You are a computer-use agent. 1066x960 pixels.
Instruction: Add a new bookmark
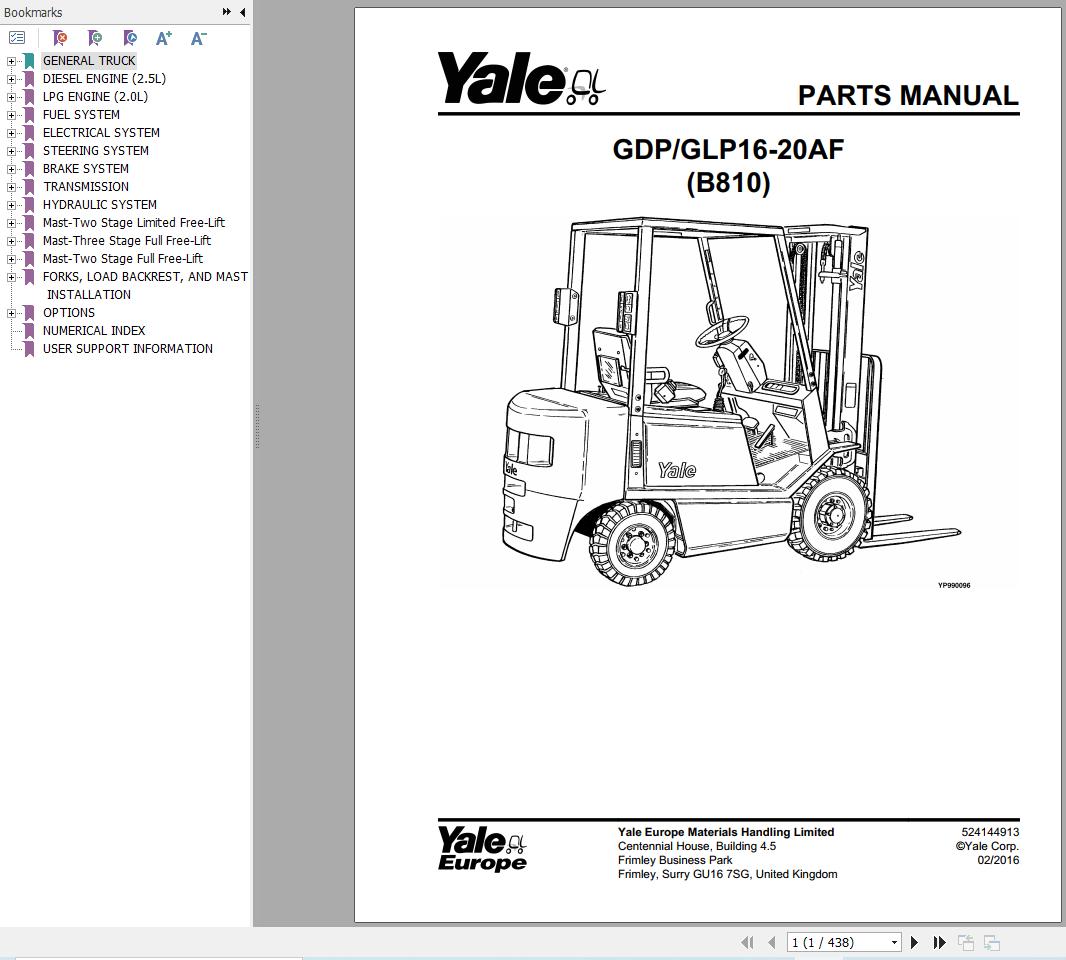(x=95, y=38)
